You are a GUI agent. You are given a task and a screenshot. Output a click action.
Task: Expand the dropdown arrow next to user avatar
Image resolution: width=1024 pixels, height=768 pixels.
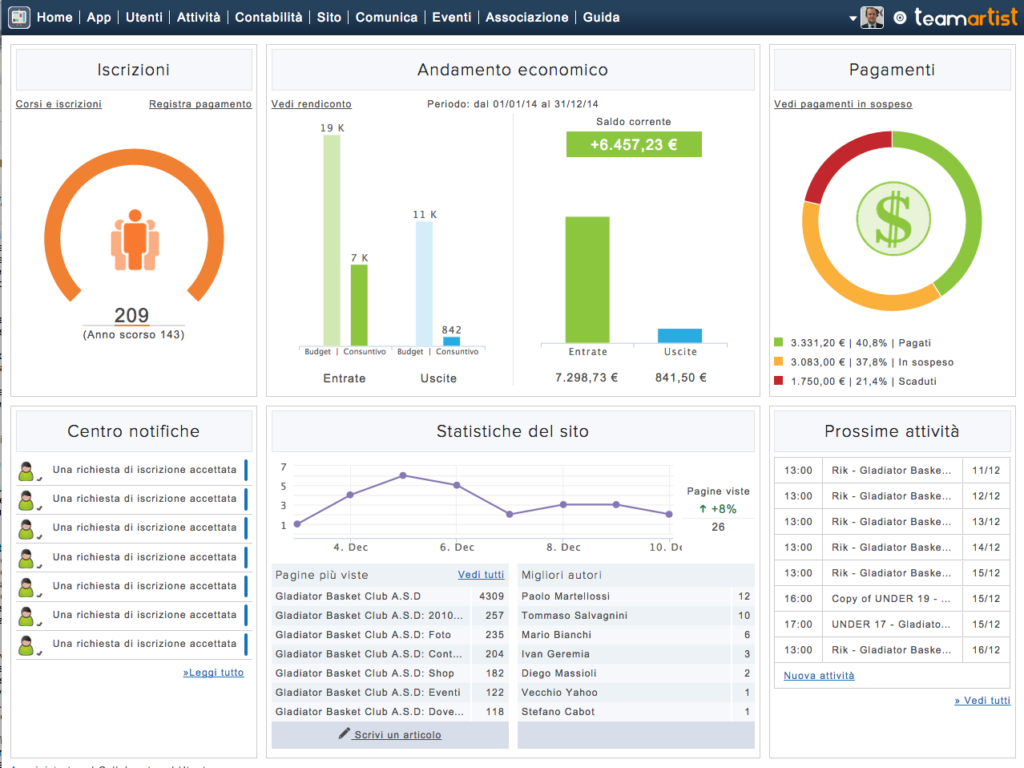(x=853, y=18)
